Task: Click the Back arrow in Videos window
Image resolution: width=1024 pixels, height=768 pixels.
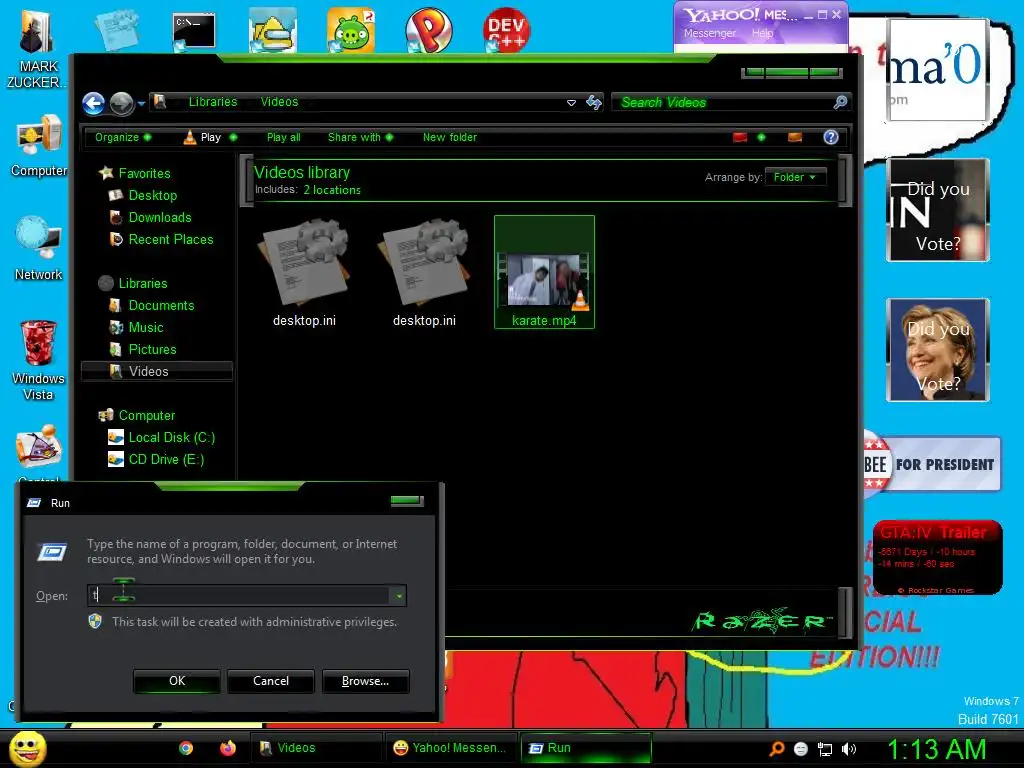Action: tap(93, 103)
